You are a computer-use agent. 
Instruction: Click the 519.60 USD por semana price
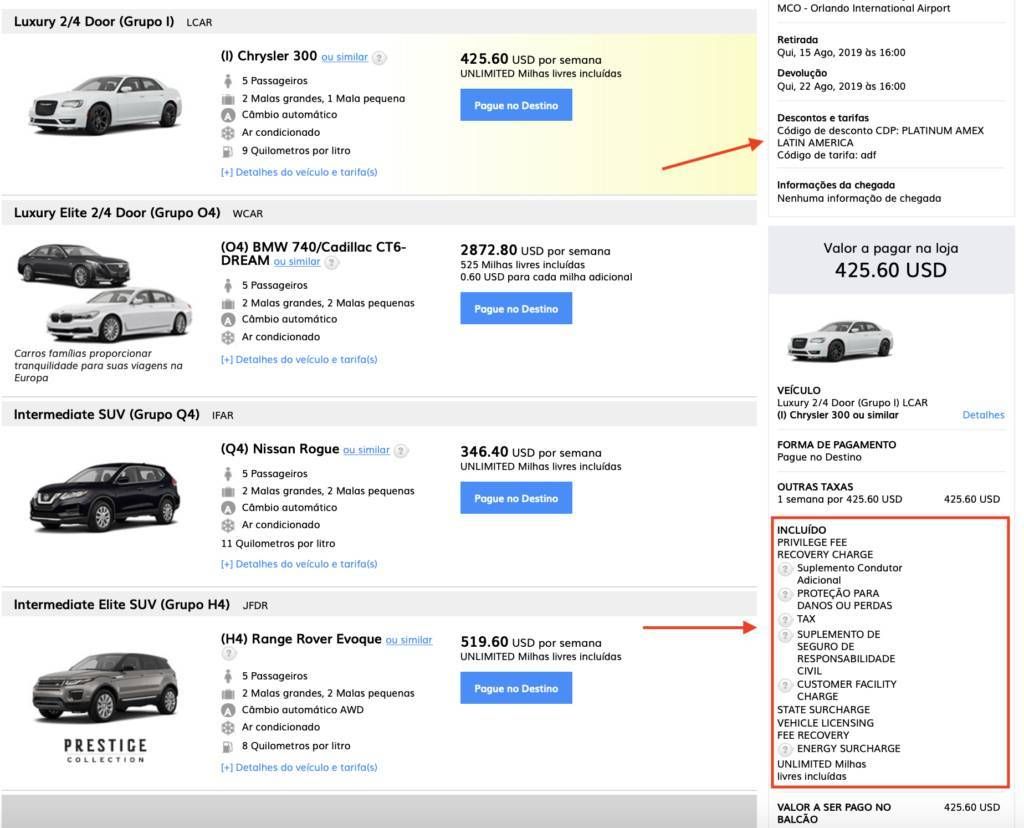[x=531, y=642]
